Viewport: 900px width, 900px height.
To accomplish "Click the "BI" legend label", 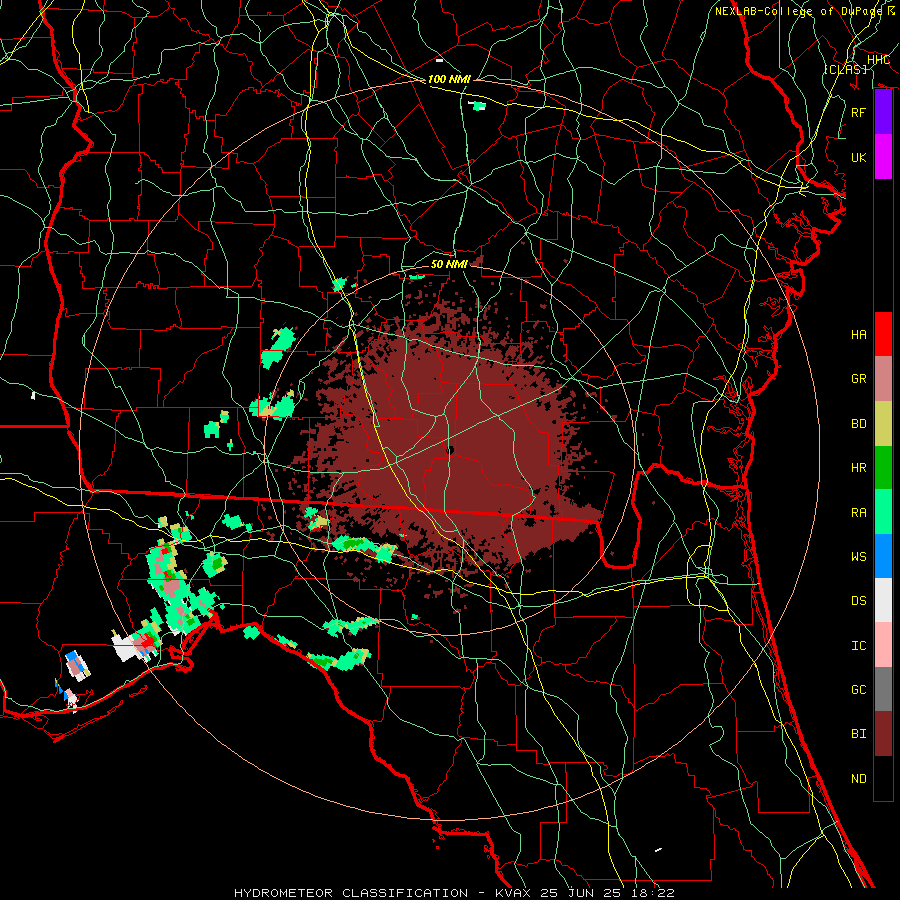I will 858,734.
